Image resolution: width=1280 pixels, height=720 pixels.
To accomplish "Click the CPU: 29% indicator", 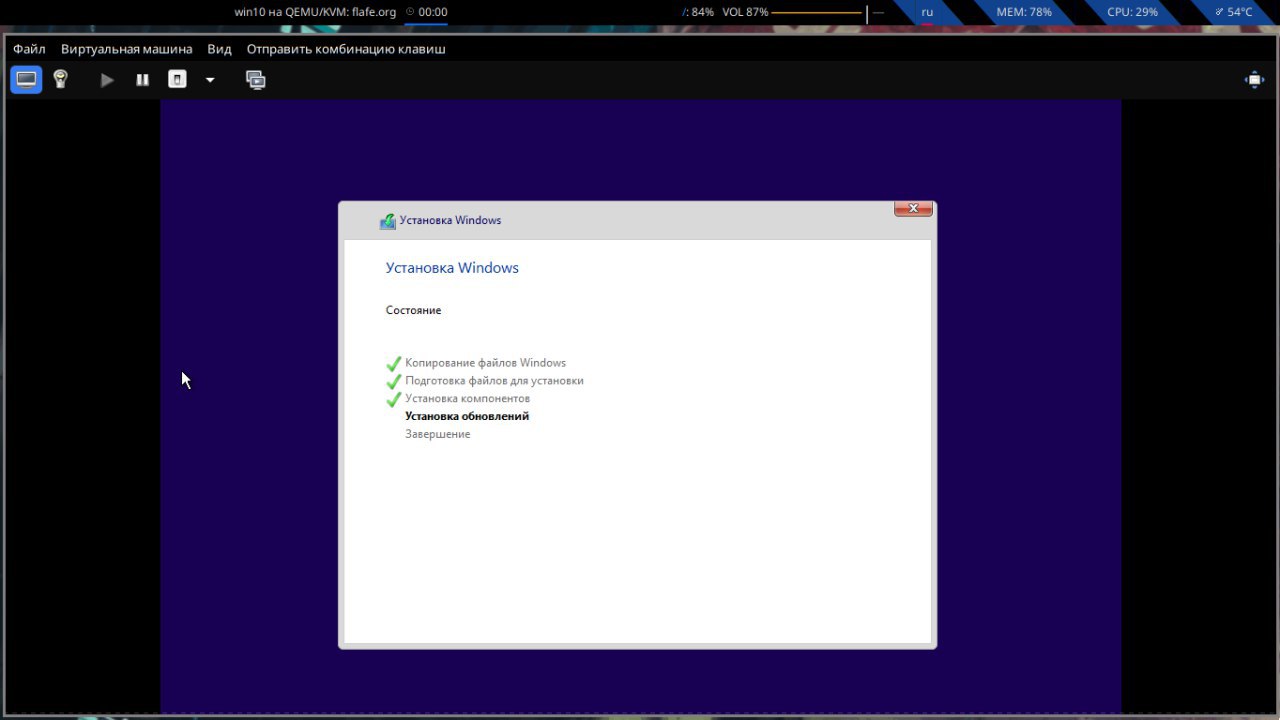I will 1132,12.
